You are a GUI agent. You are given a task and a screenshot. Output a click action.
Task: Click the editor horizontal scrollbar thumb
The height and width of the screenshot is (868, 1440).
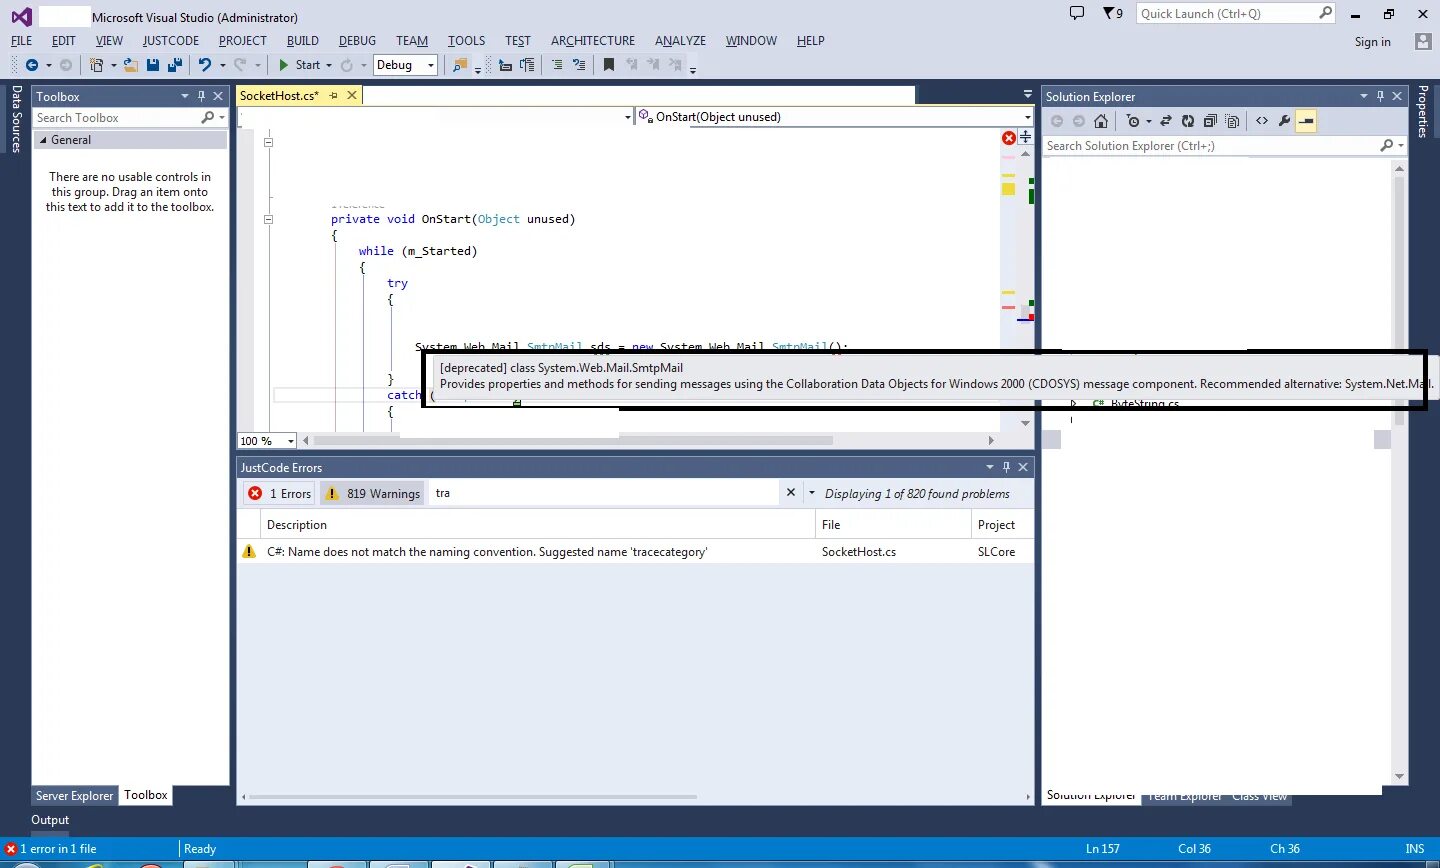click(572, 440)
